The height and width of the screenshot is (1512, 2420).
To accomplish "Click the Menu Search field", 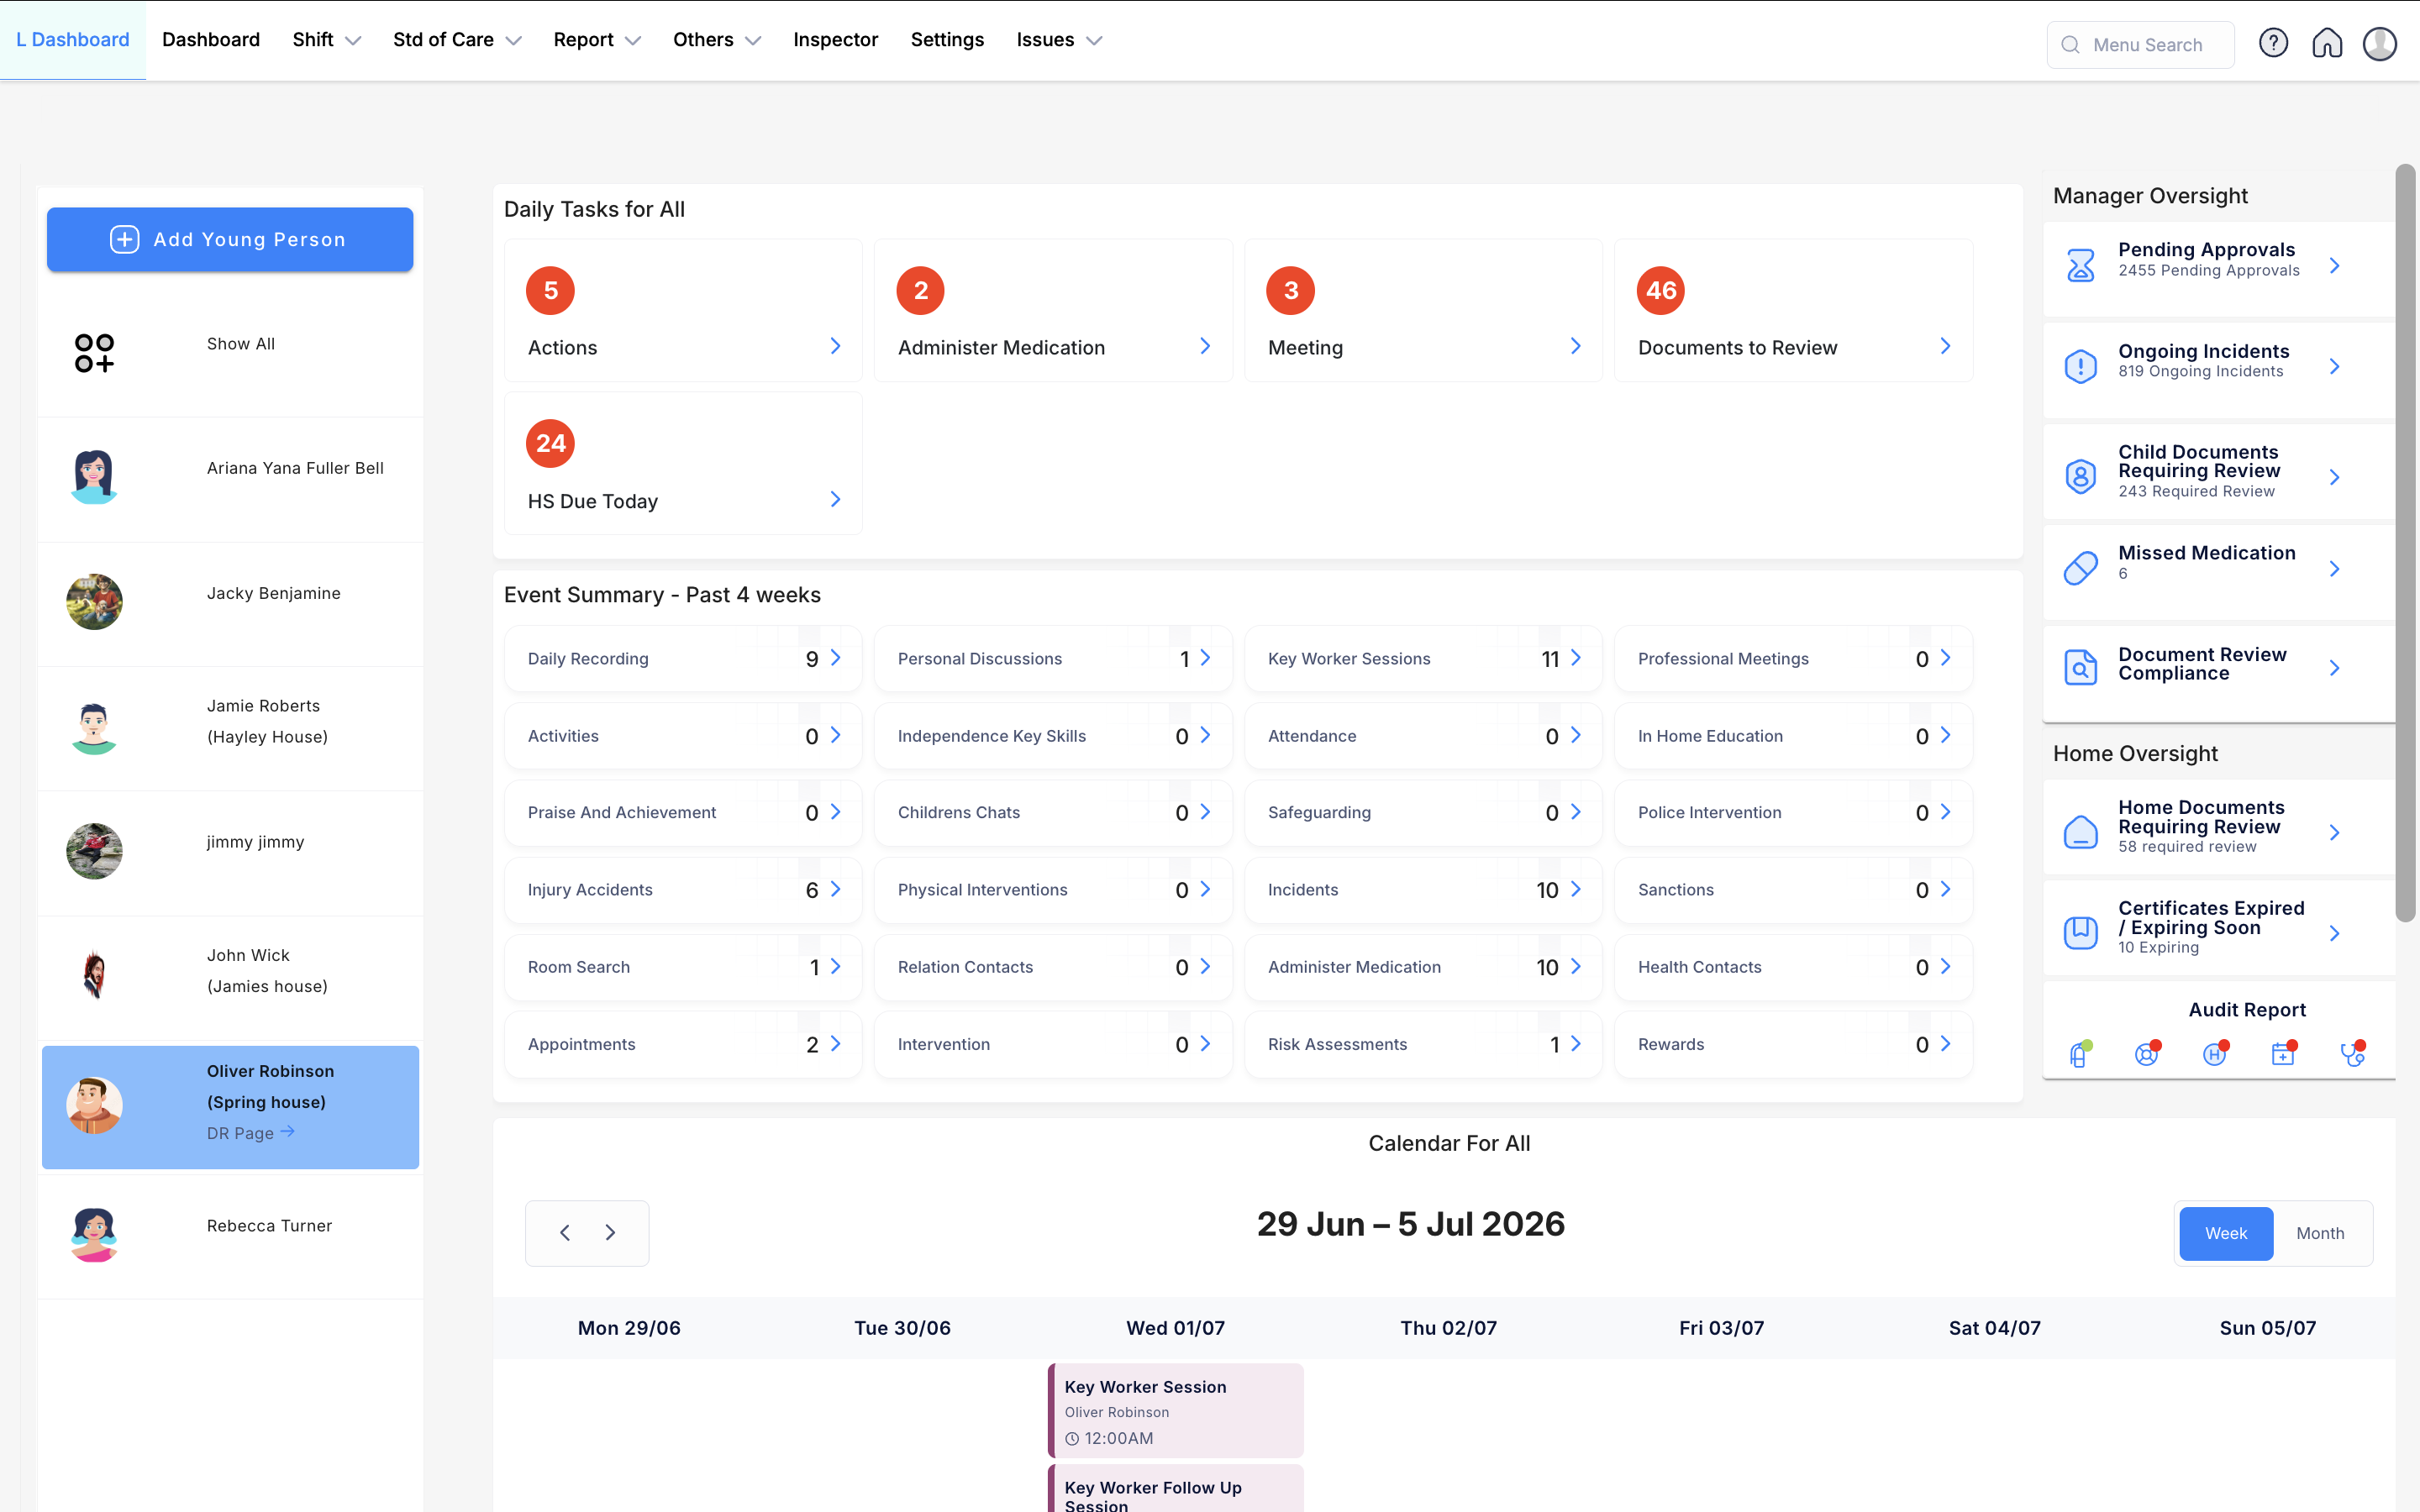I will point(2140,45).
